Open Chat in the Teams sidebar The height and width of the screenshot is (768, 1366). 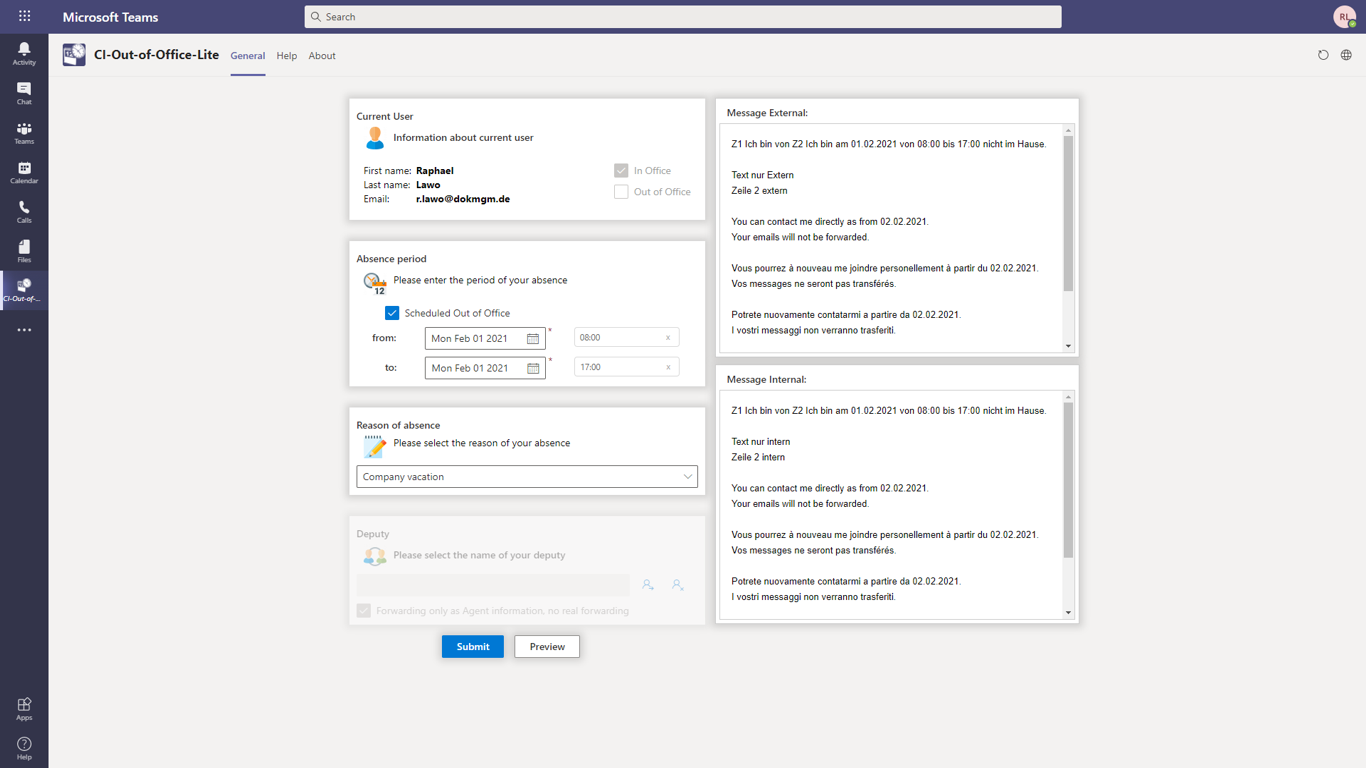24,93
